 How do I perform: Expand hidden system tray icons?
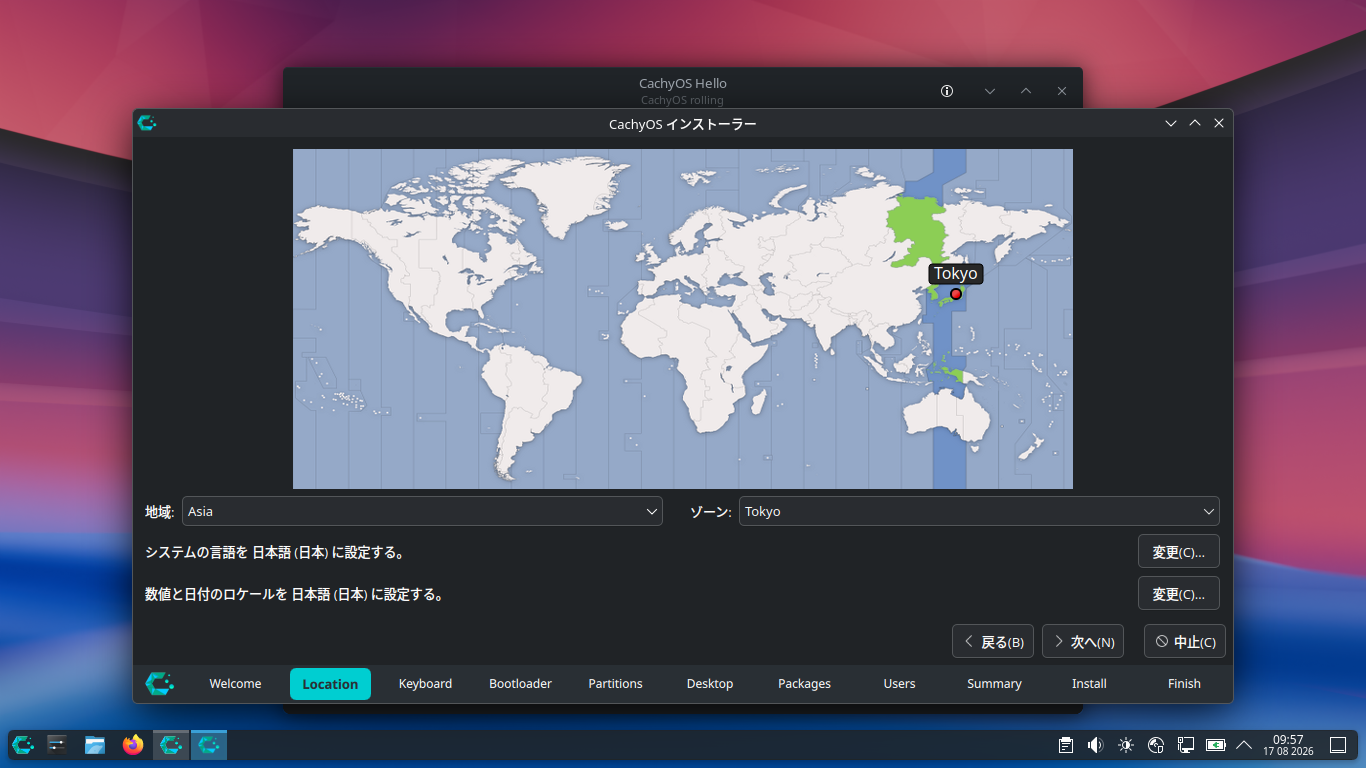point(1244,745)
